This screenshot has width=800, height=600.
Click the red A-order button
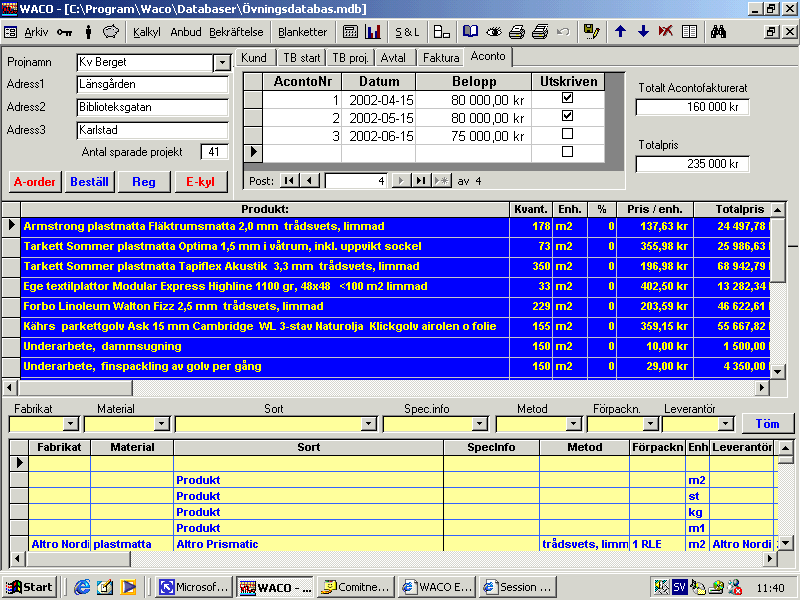(35, 182)
